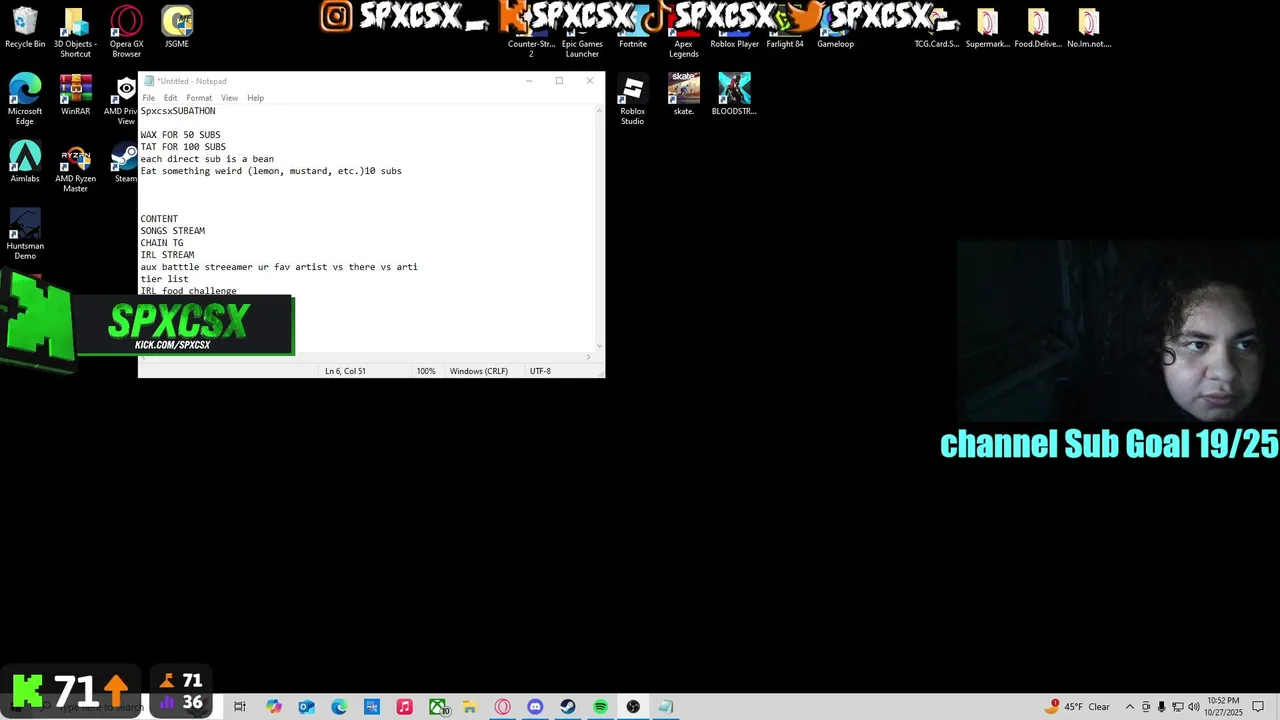Open Xbox app taskbar icon
Screen dimensions: 1280x720
click(437, 707)
